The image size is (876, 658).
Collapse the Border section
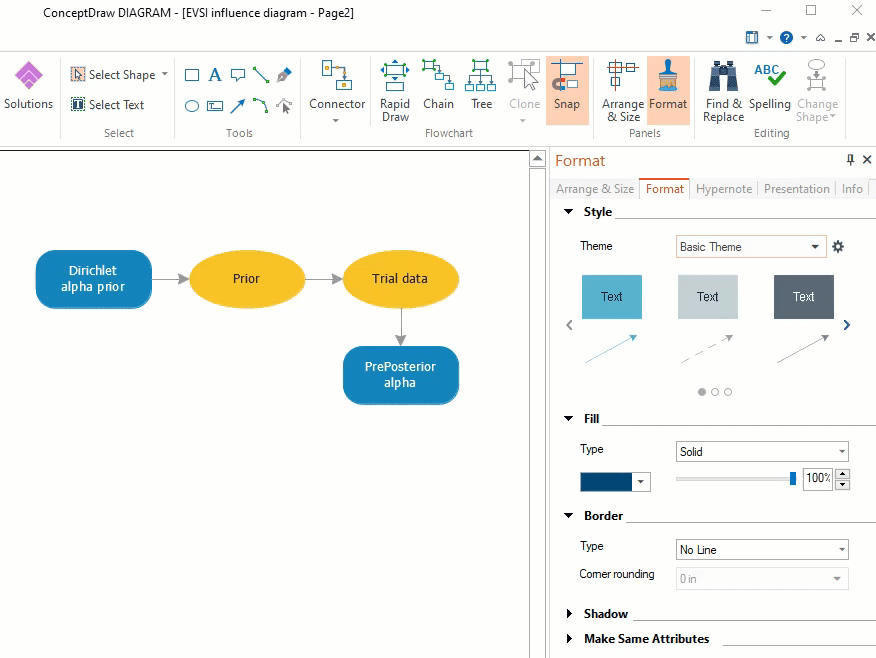(569, 516)
